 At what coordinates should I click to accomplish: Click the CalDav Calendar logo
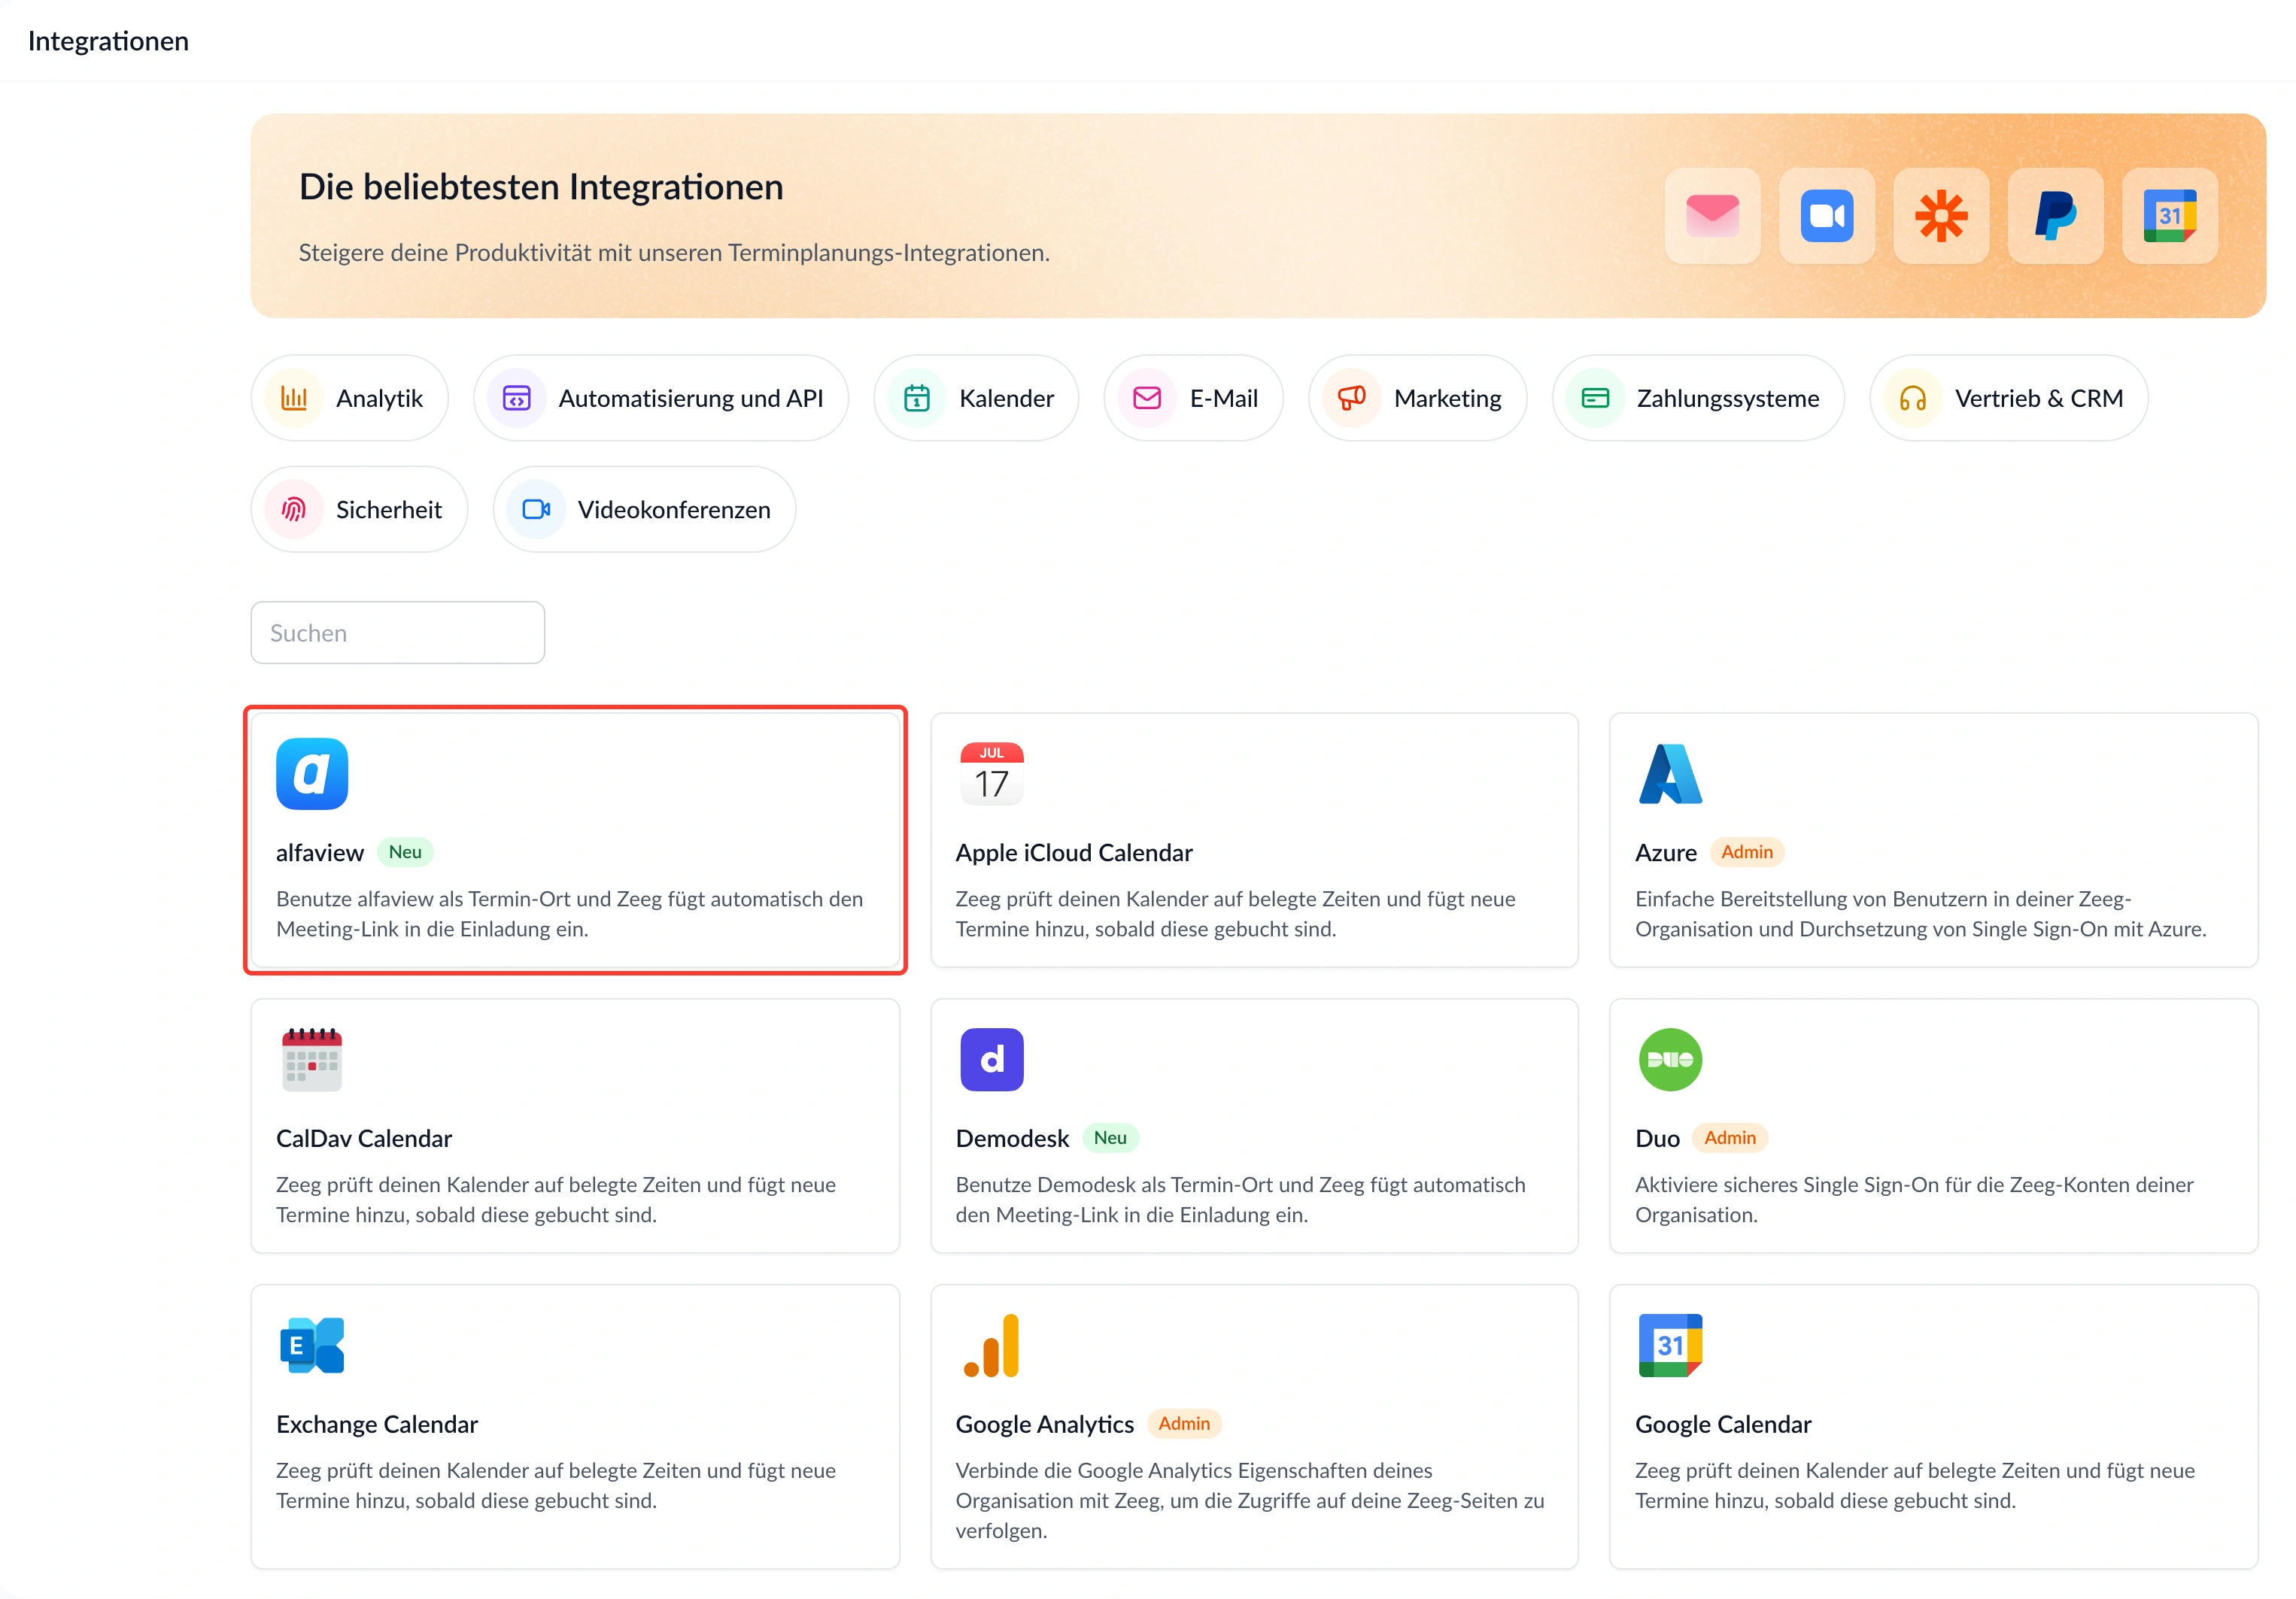(x=312, y=1060)
